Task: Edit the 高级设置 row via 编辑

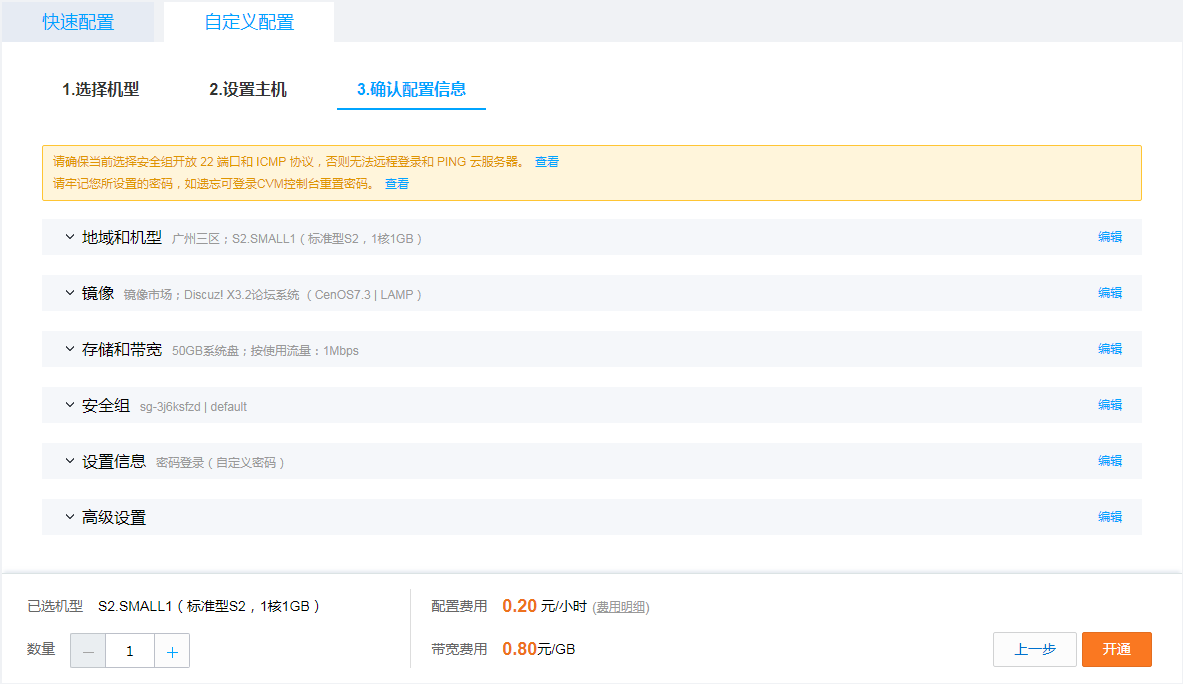Action: pos(1110,517)
